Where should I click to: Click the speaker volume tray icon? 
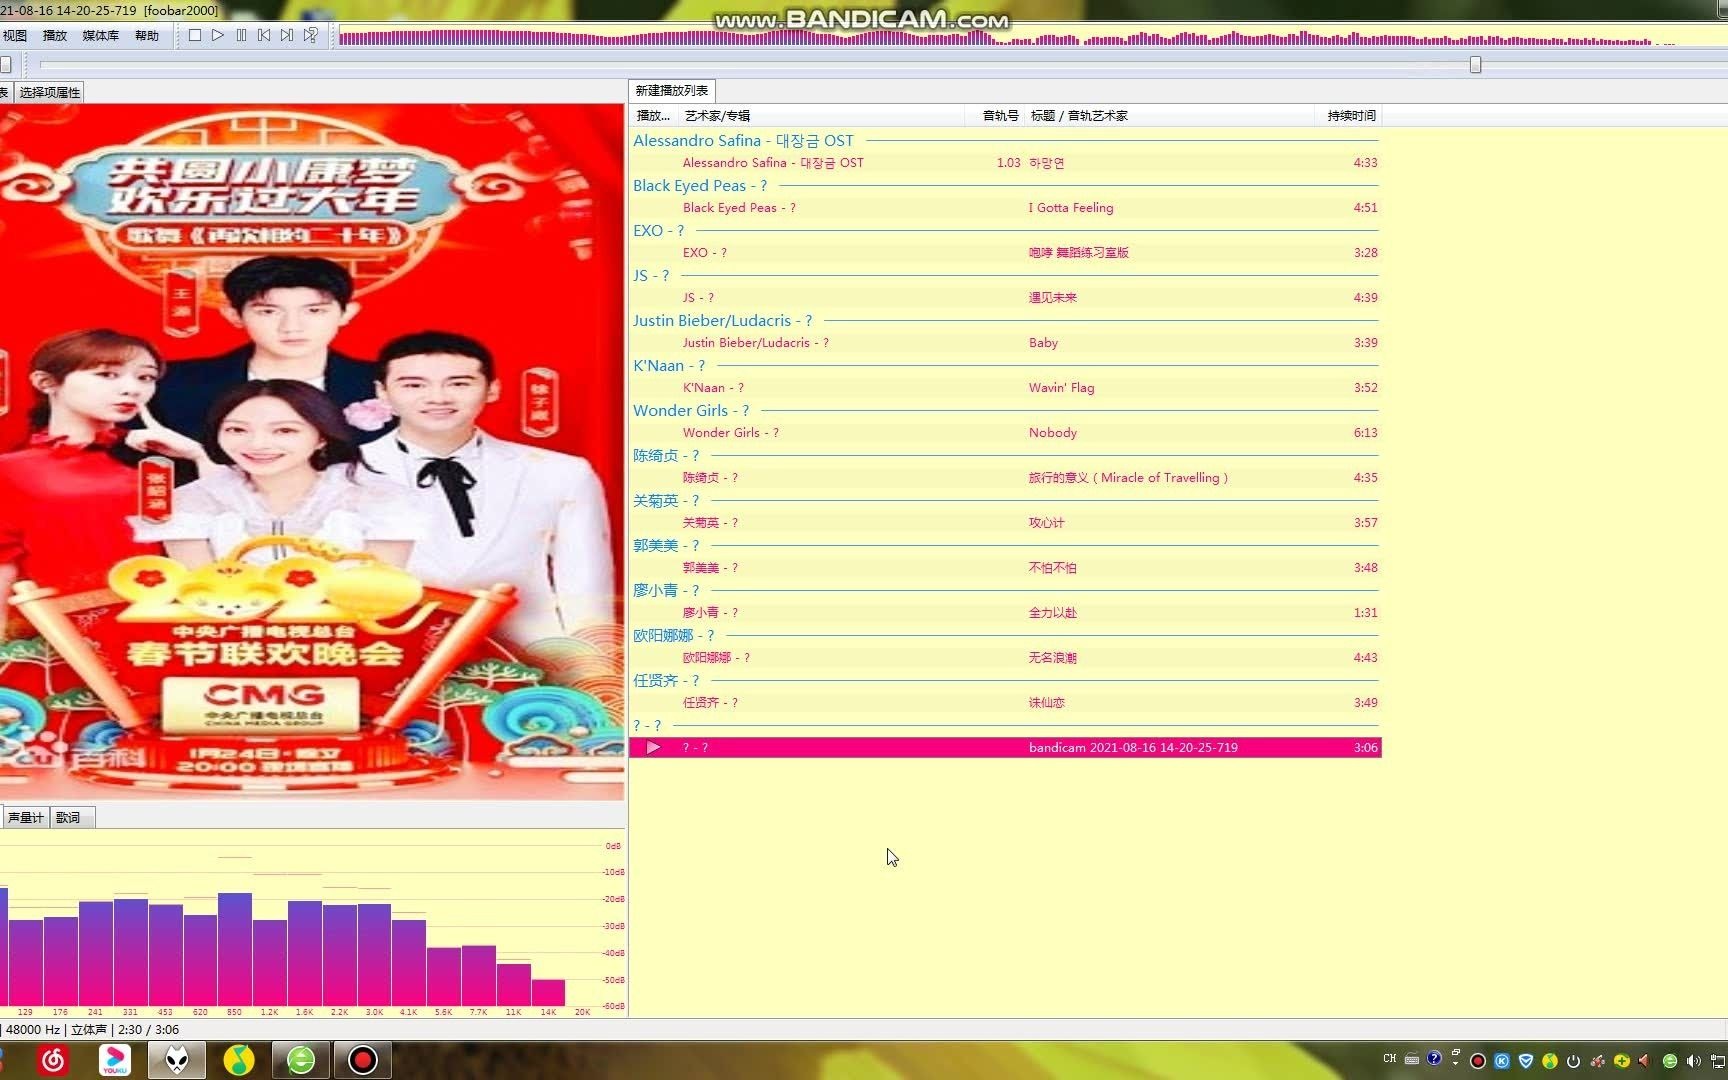1693,1061
